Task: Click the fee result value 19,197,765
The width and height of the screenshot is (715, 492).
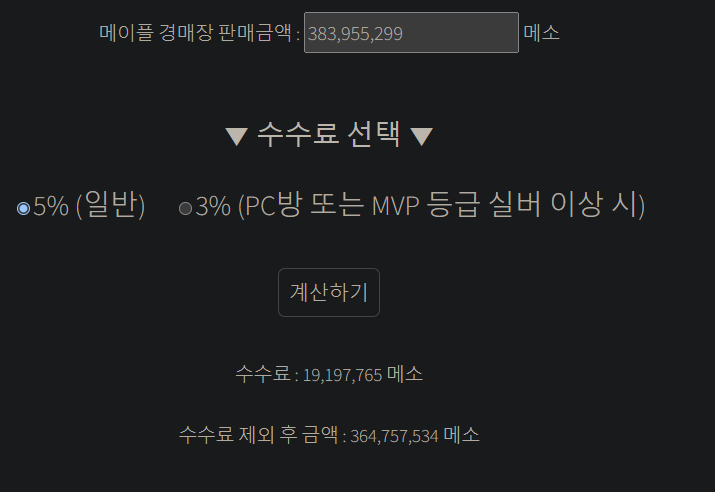Action: [x=342, y=375]
